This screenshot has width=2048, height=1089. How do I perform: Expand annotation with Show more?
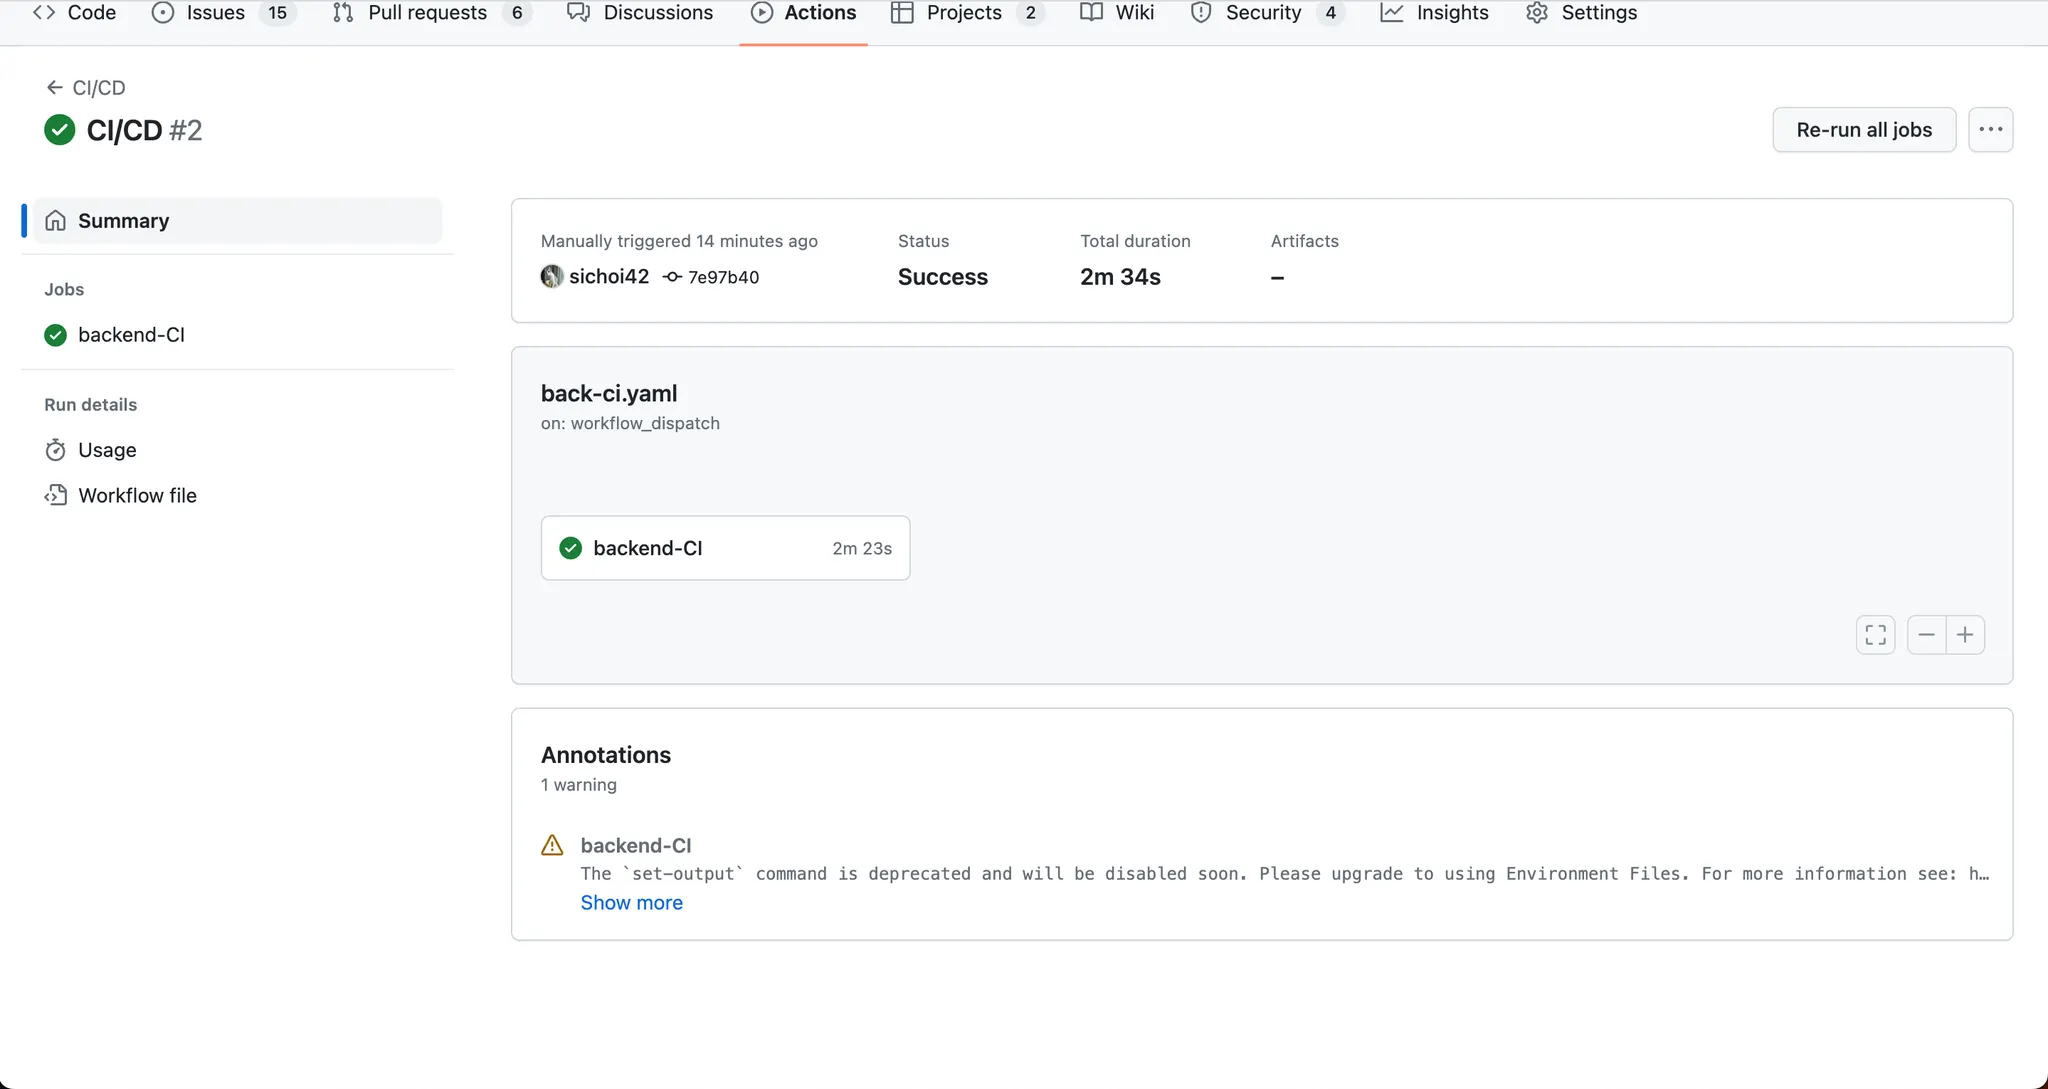click(631, 903)
